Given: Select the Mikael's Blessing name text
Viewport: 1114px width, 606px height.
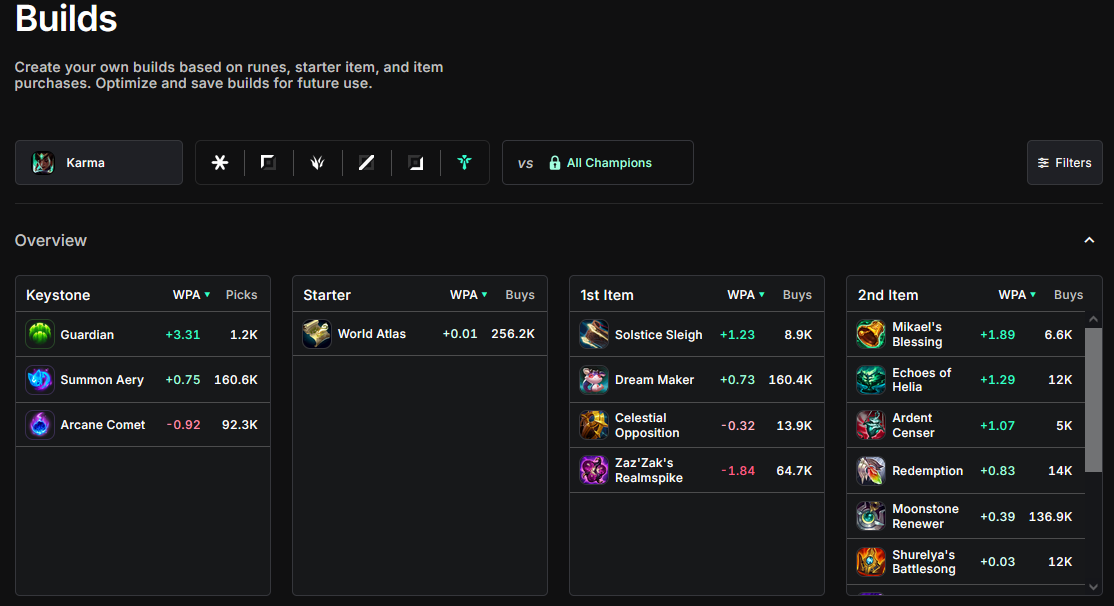Looking at the screenshot, I should pyautogui.click(x=917, y=335).
